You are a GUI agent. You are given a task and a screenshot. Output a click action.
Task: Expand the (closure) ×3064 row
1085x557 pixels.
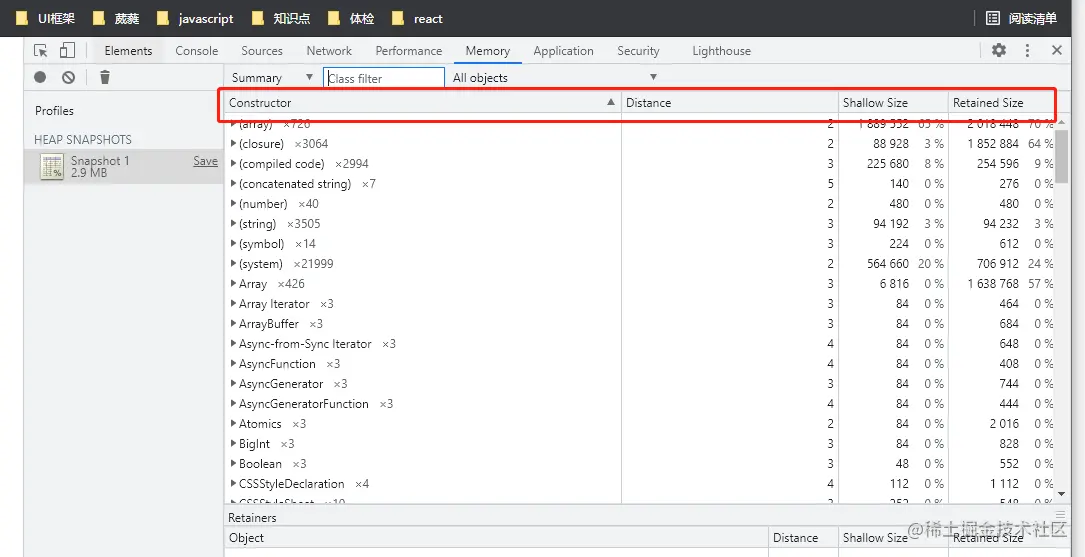tap(233, 144)
